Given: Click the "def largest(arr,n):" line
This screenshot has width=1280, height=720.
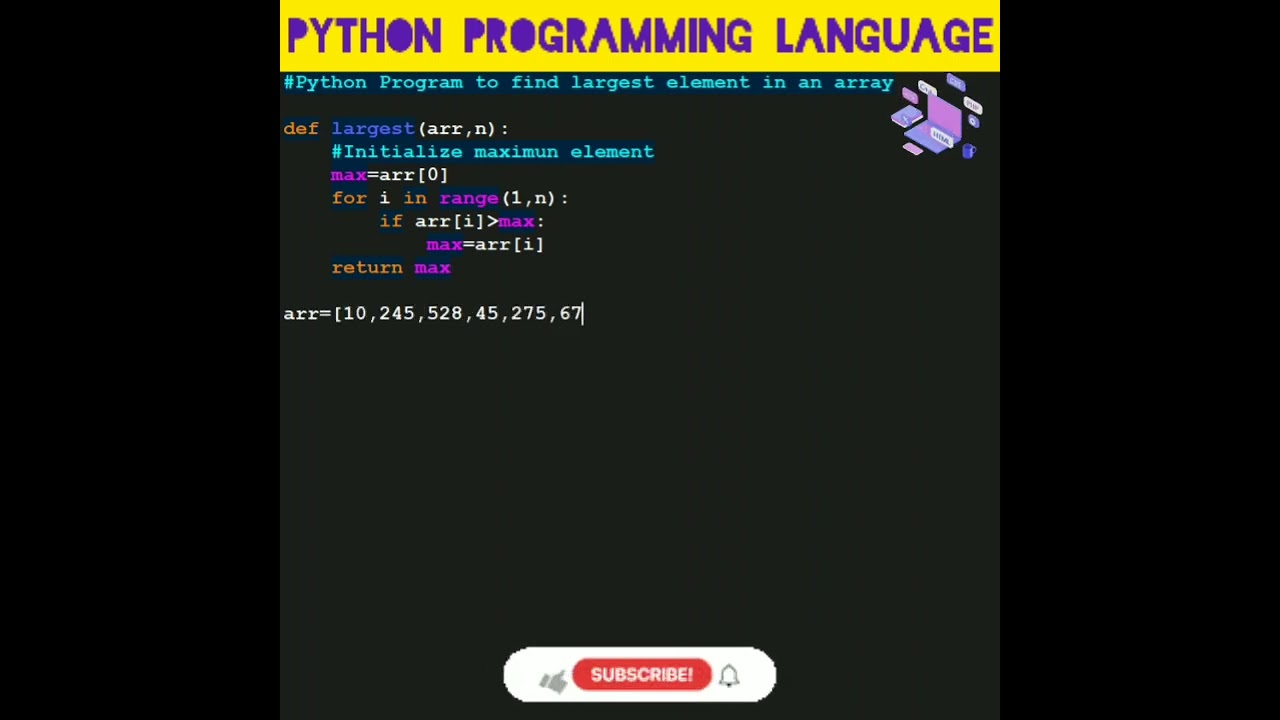Looking at the screenshot, I should [x=396, y=129].
